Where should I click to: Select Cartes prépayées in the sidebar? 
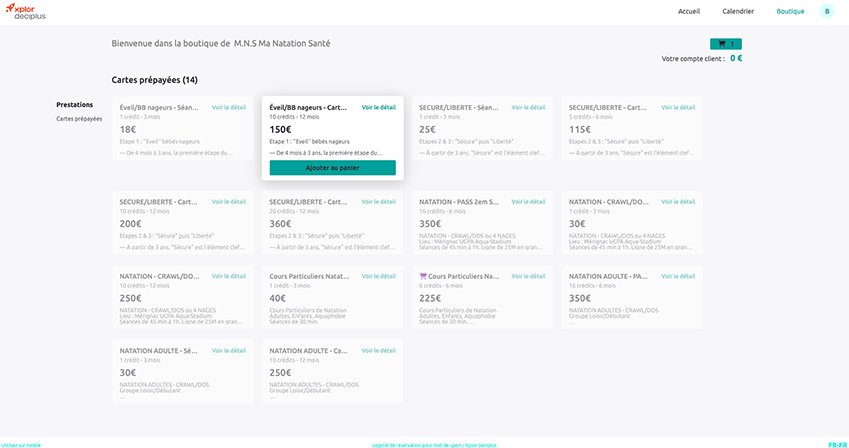click(79, 118)
